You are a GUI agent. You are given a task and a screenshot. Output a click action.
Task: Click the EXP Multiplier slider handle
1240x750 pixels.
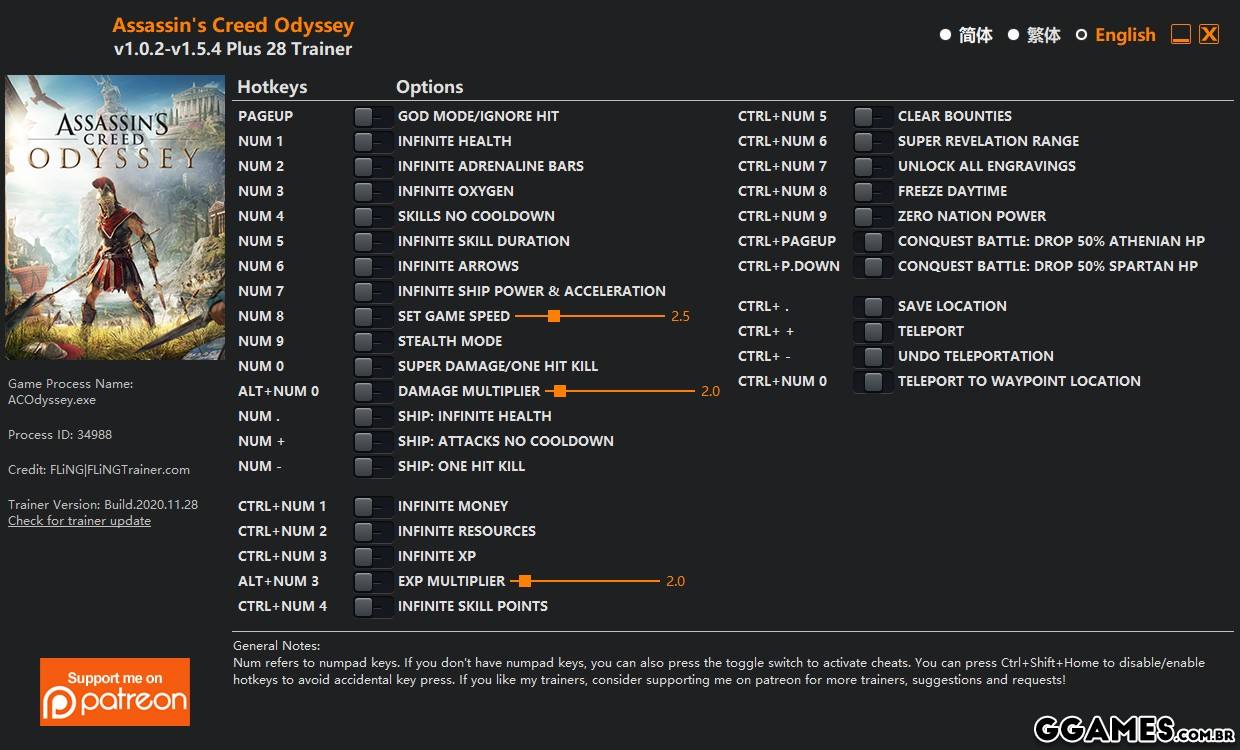click(x=524, y=581)
